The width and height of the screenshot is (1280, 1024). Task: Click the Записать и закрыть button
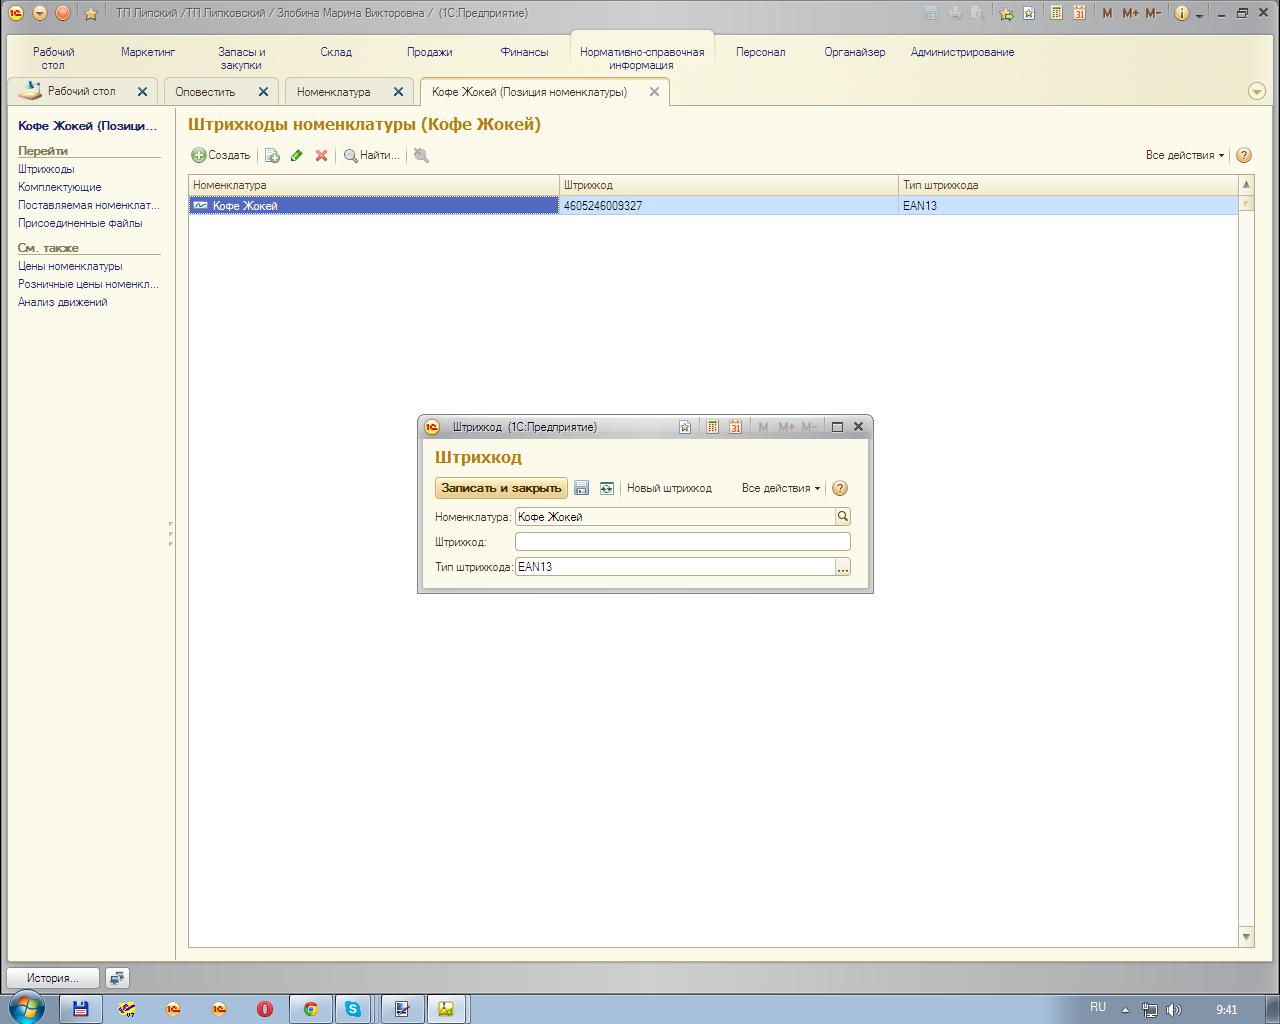pos(501,488)
